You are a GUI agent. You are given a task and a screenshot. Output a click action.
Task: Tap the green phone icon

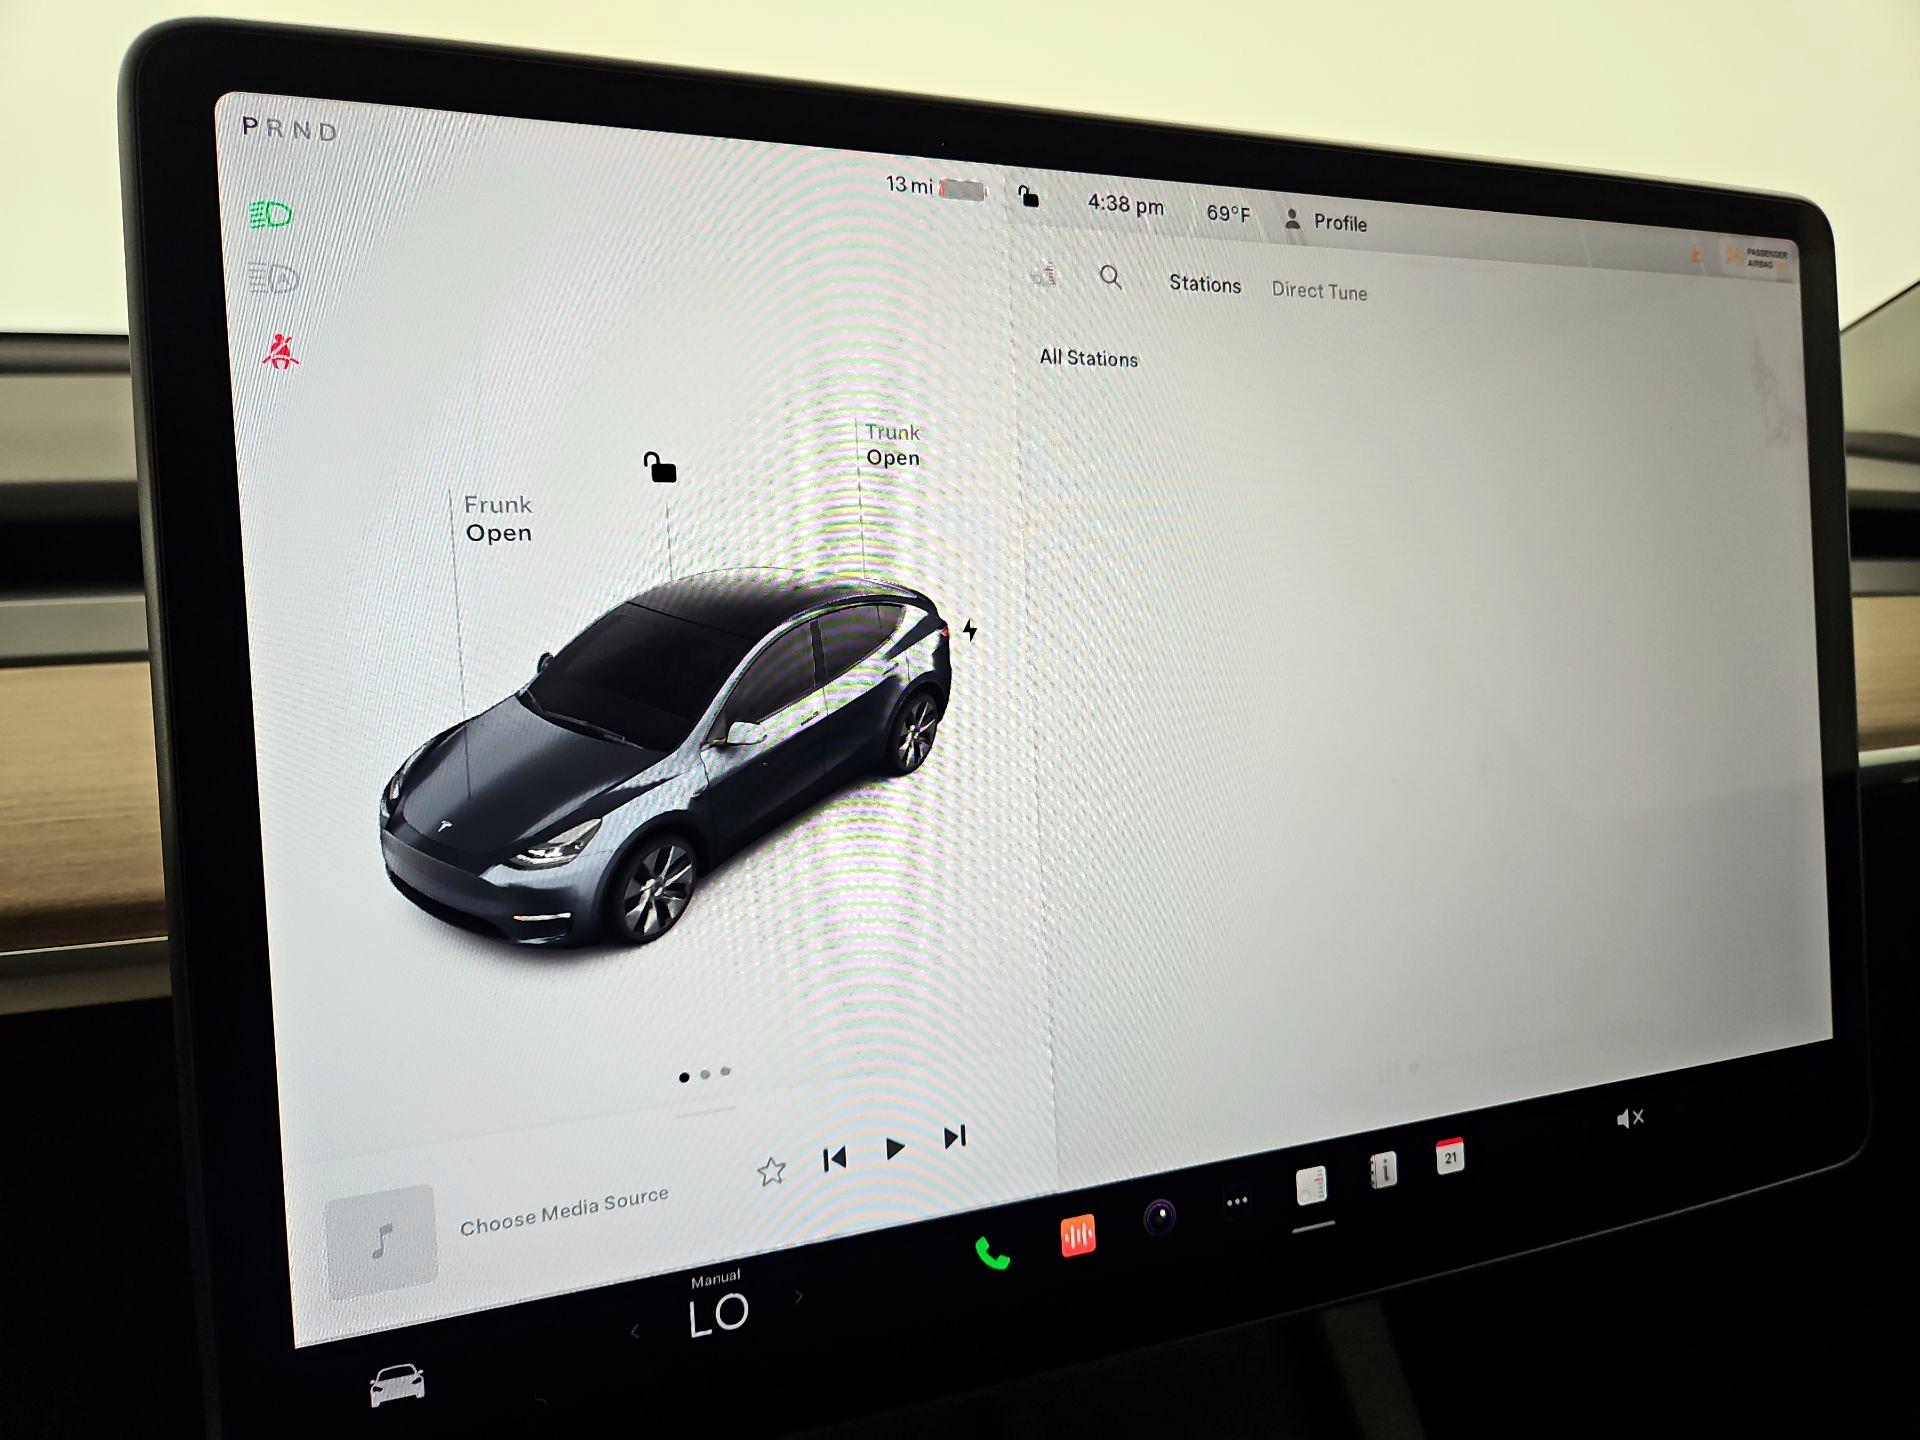(x=992, y=1253)
